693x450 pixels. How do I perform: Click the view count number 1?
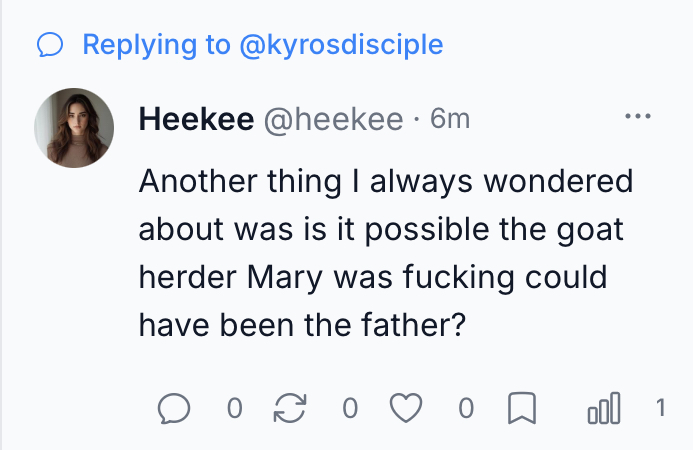(x=660, y=408)
